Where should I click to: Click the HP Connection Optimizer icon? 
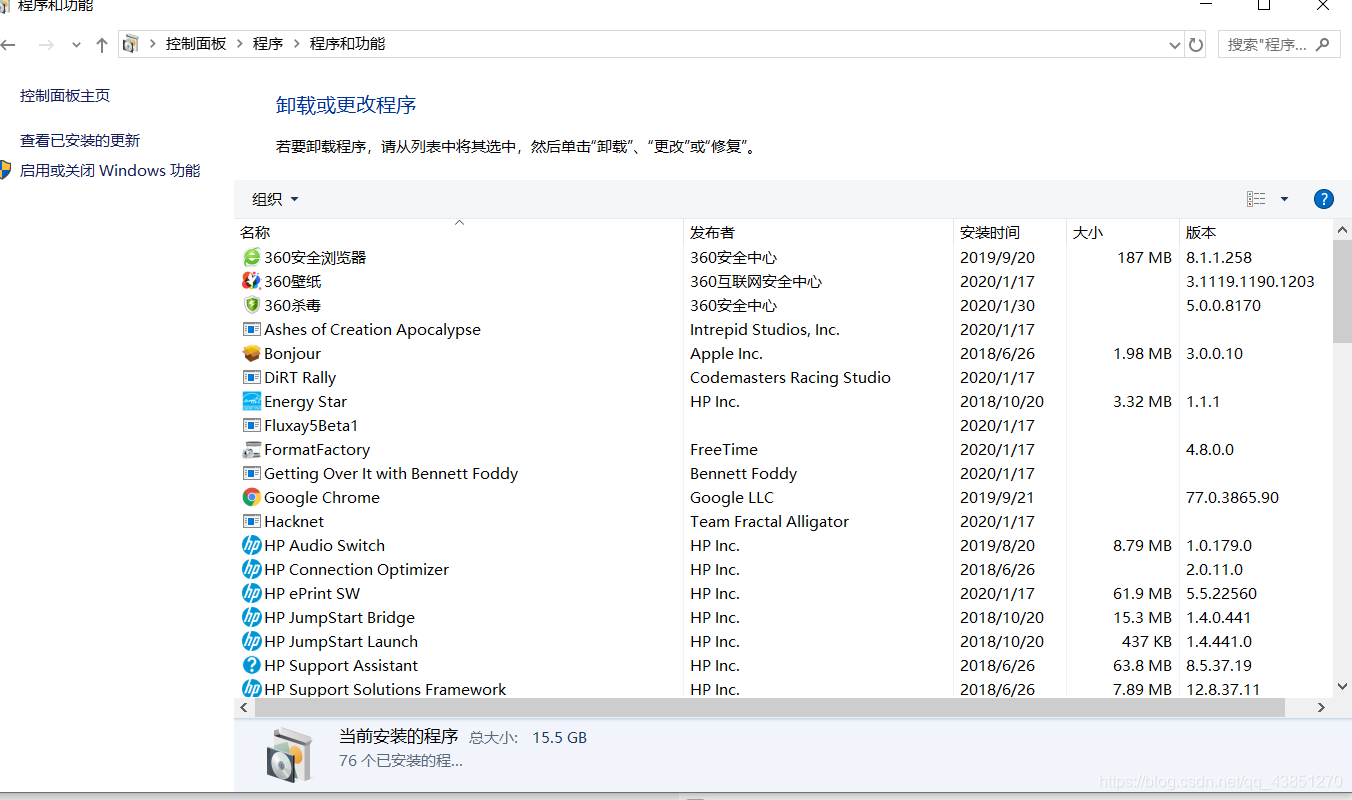point(251,569)
